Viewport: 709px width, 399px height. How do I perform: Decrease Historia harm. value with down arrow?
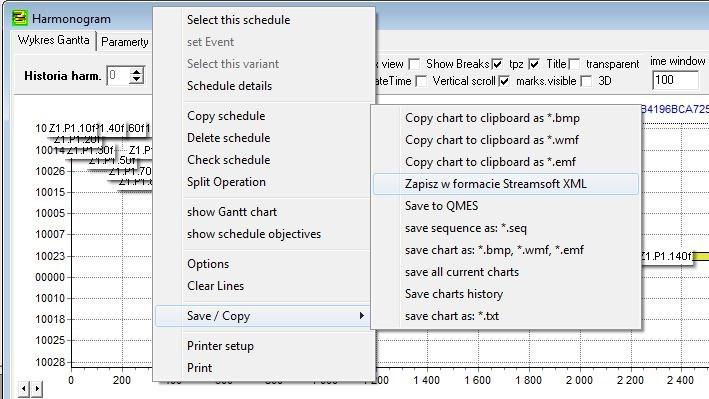[137, 80]
